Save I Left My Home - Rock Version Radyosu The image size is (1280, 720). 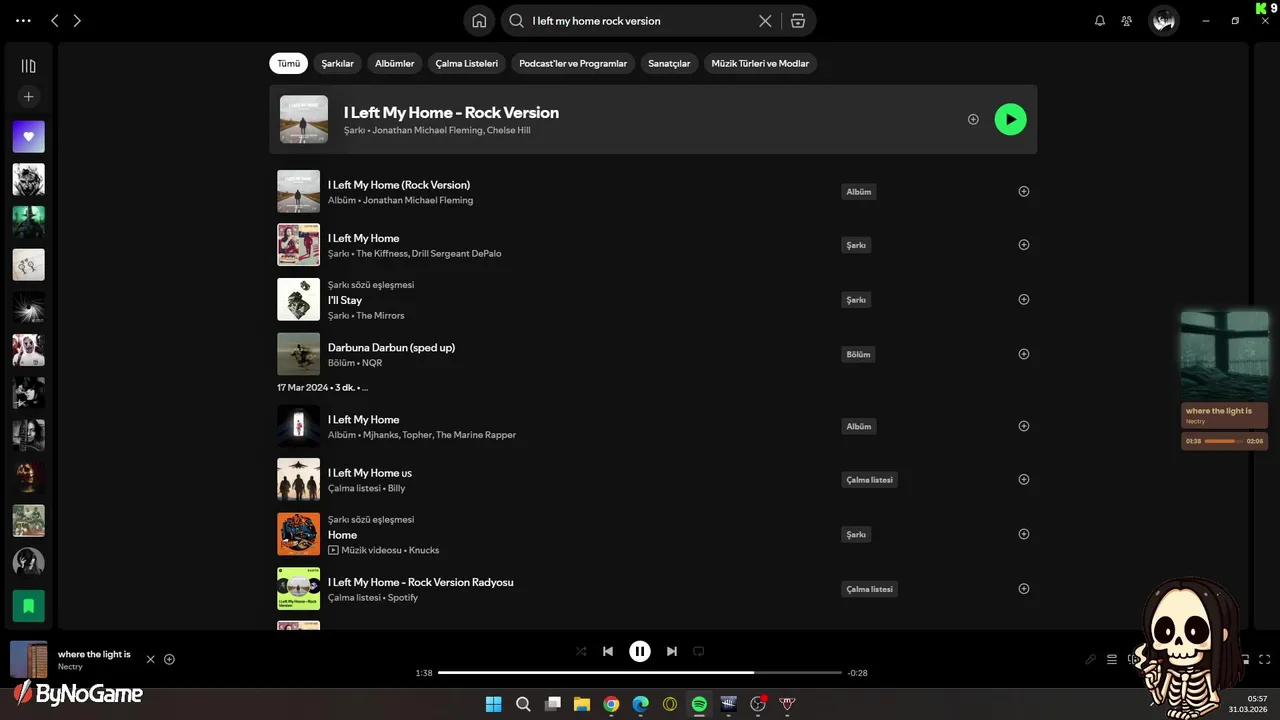click(1023, 588)
